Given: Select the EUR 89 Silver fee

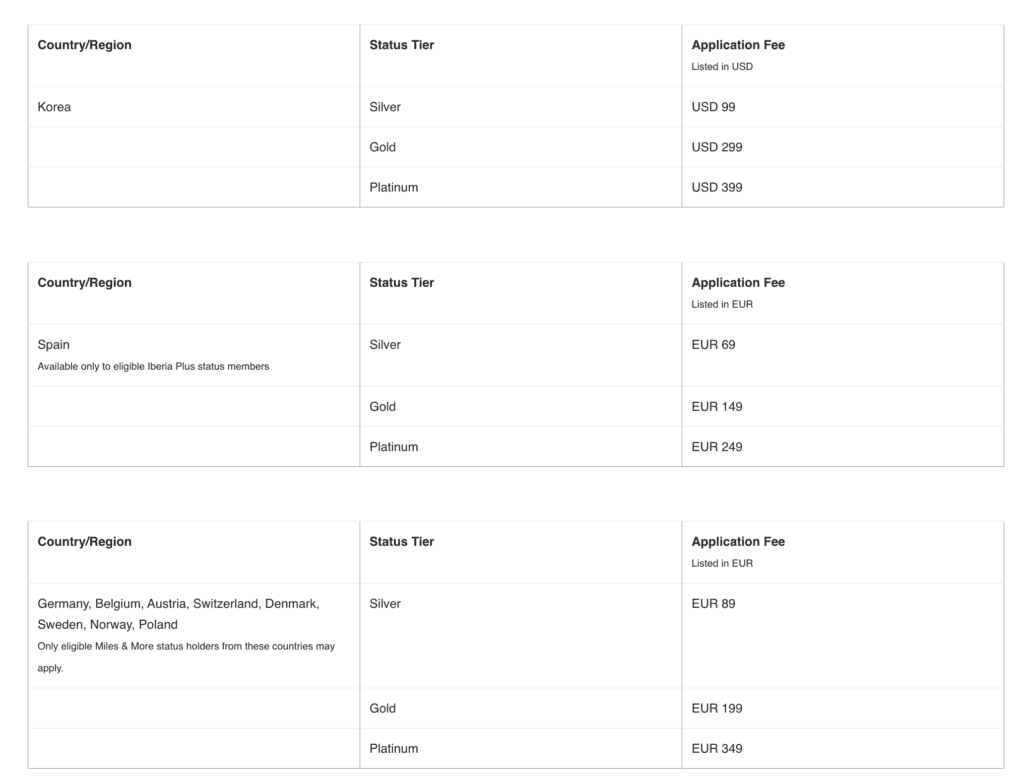Looking at the screenshot, I should click(x=713, y=604).
